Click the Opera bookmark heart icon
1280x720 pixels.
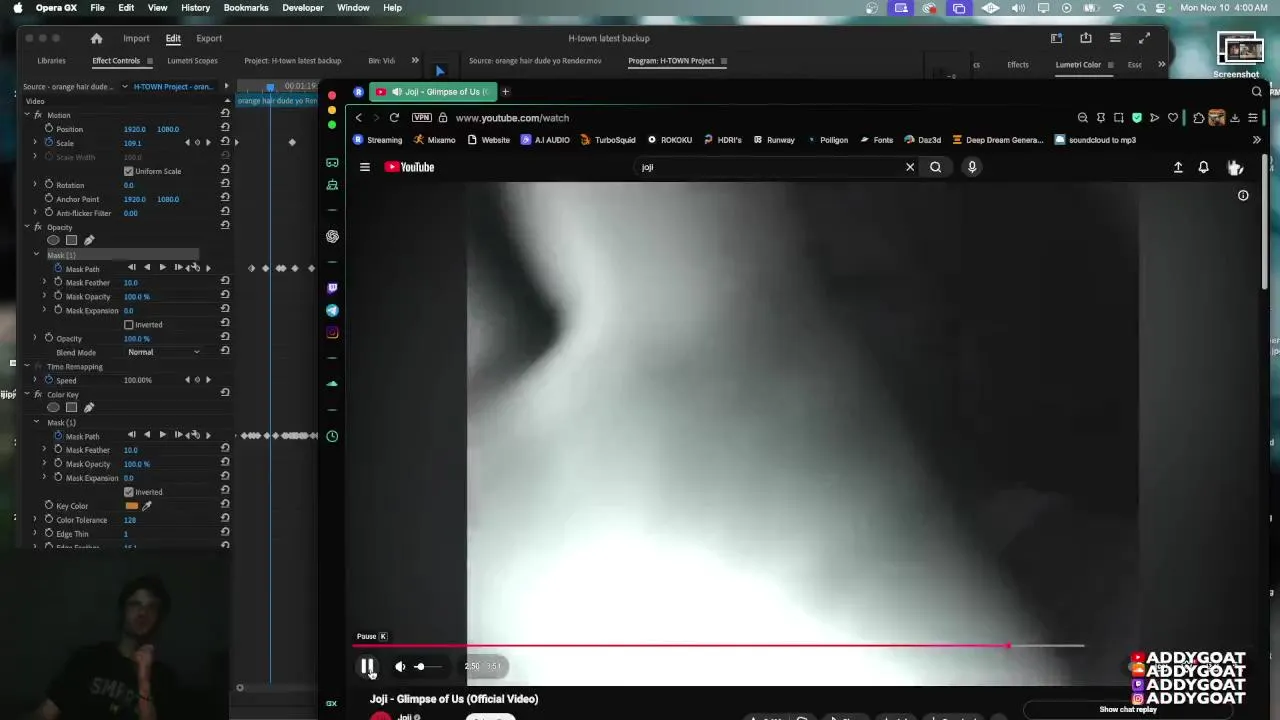(1173, 118)
